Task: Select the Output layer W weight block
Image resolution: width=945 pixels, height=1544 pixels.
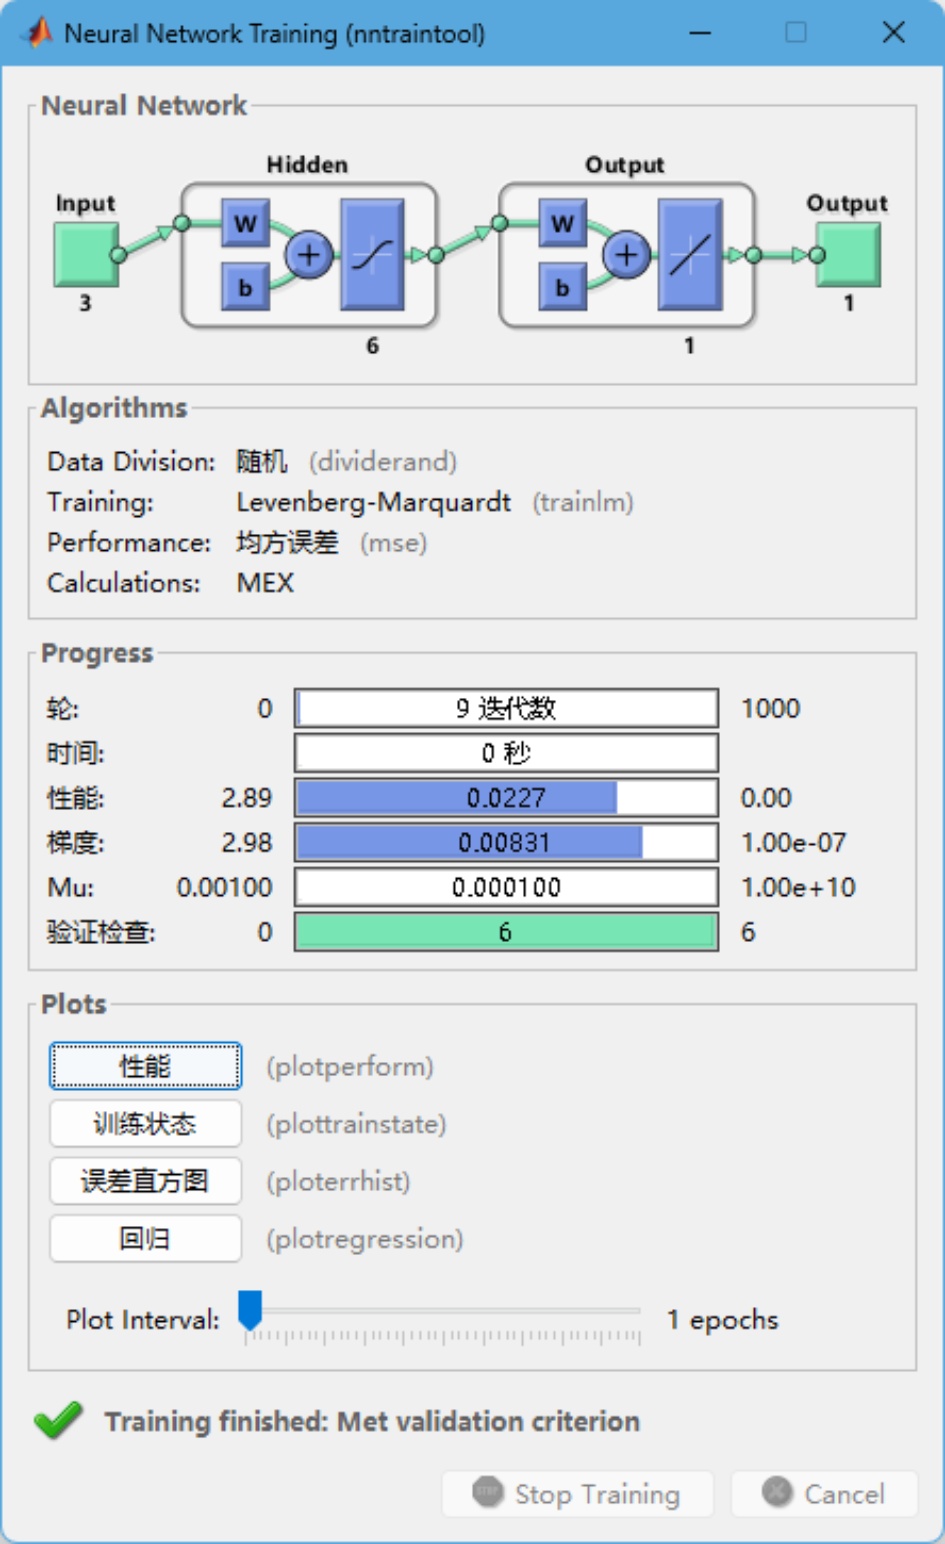Action: pos(563,223)
